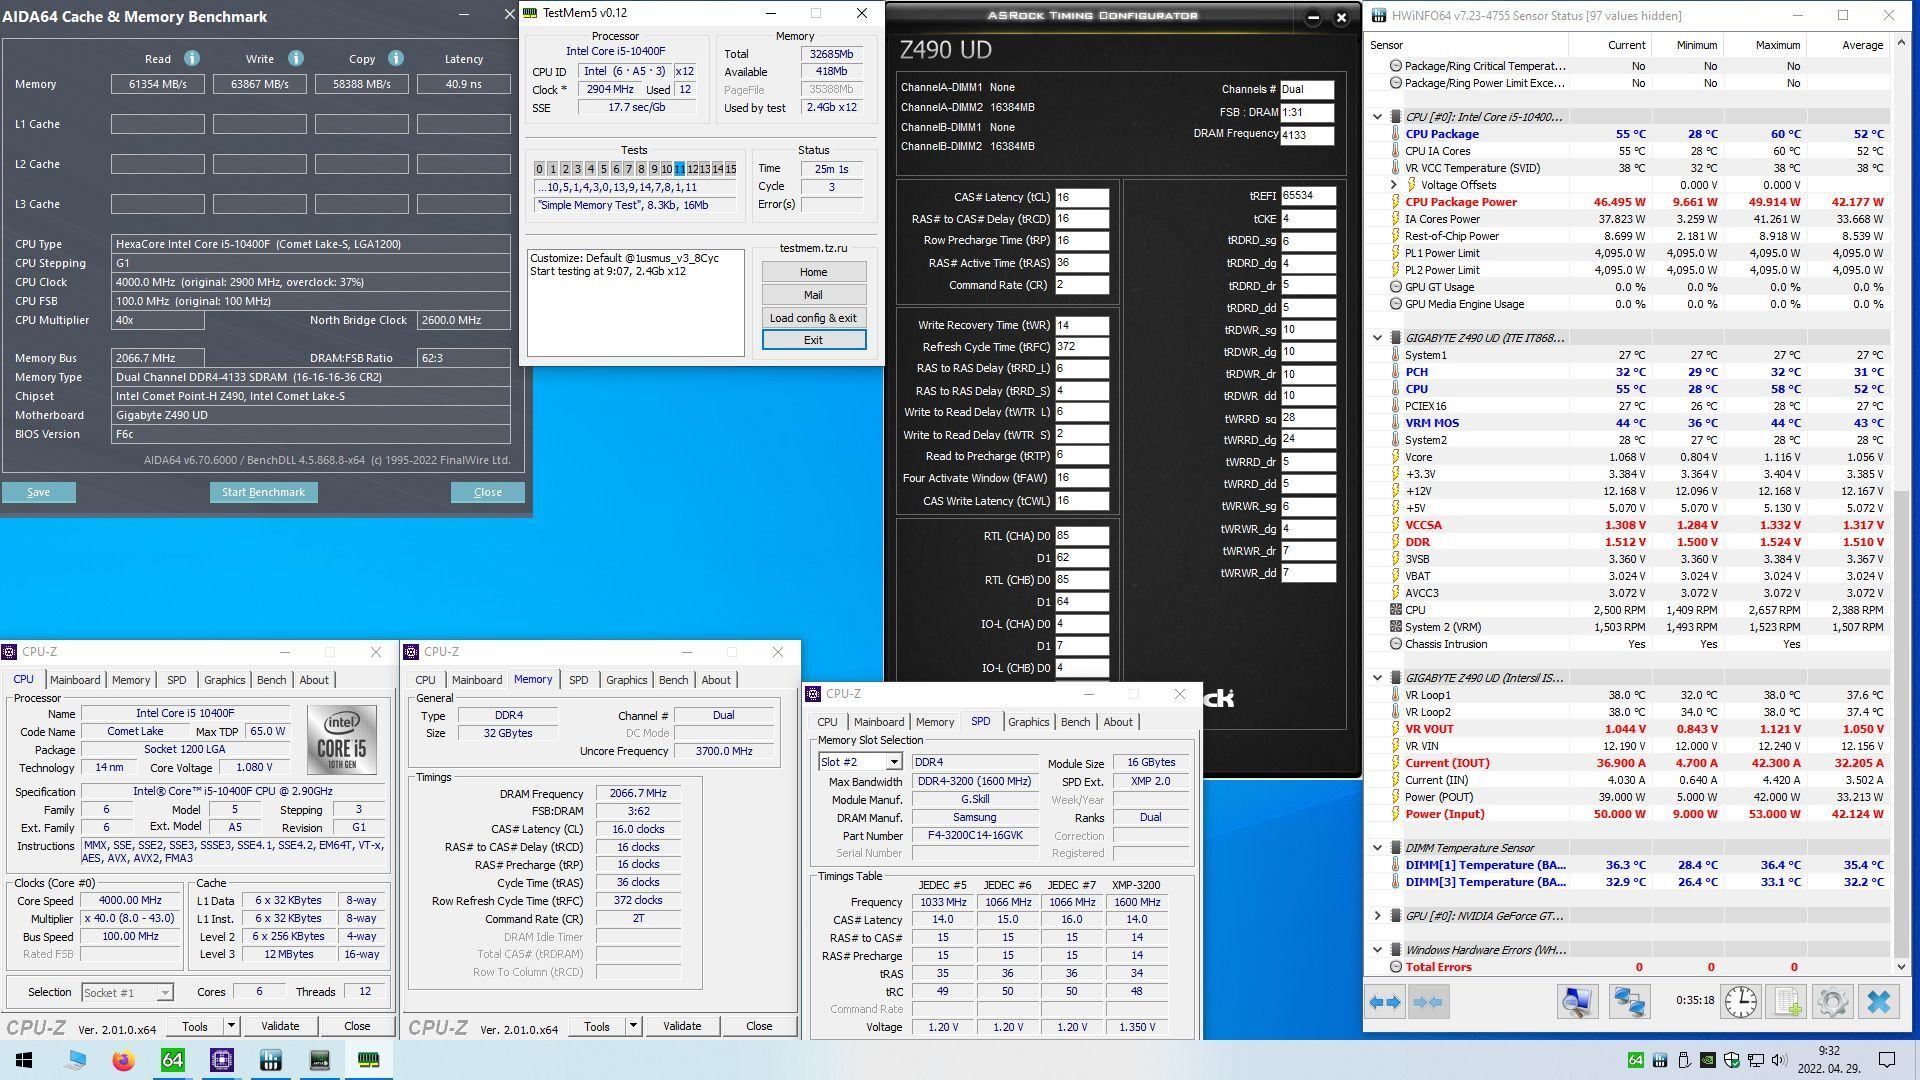Click the HWiNFO network remote monitors icon

pyautogui.click(x=1629, y=1002)
